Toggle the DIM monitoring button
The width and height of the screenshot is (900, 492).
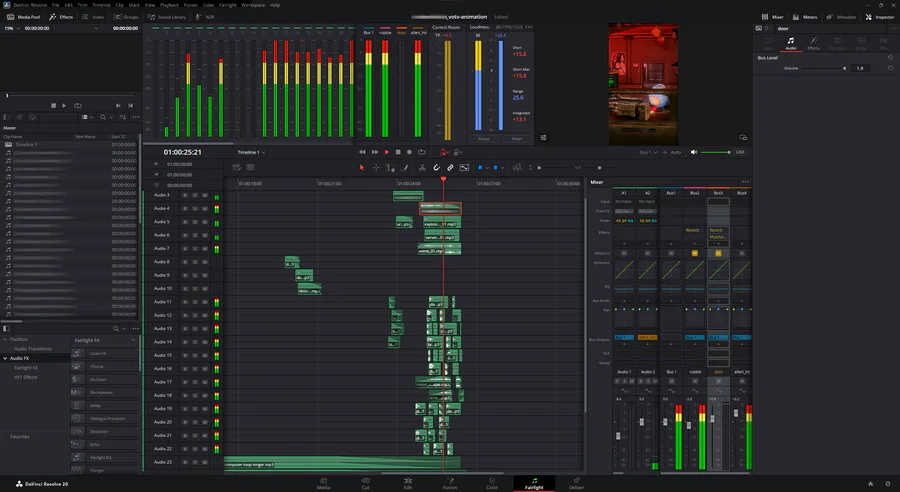(x=740, y=152)
